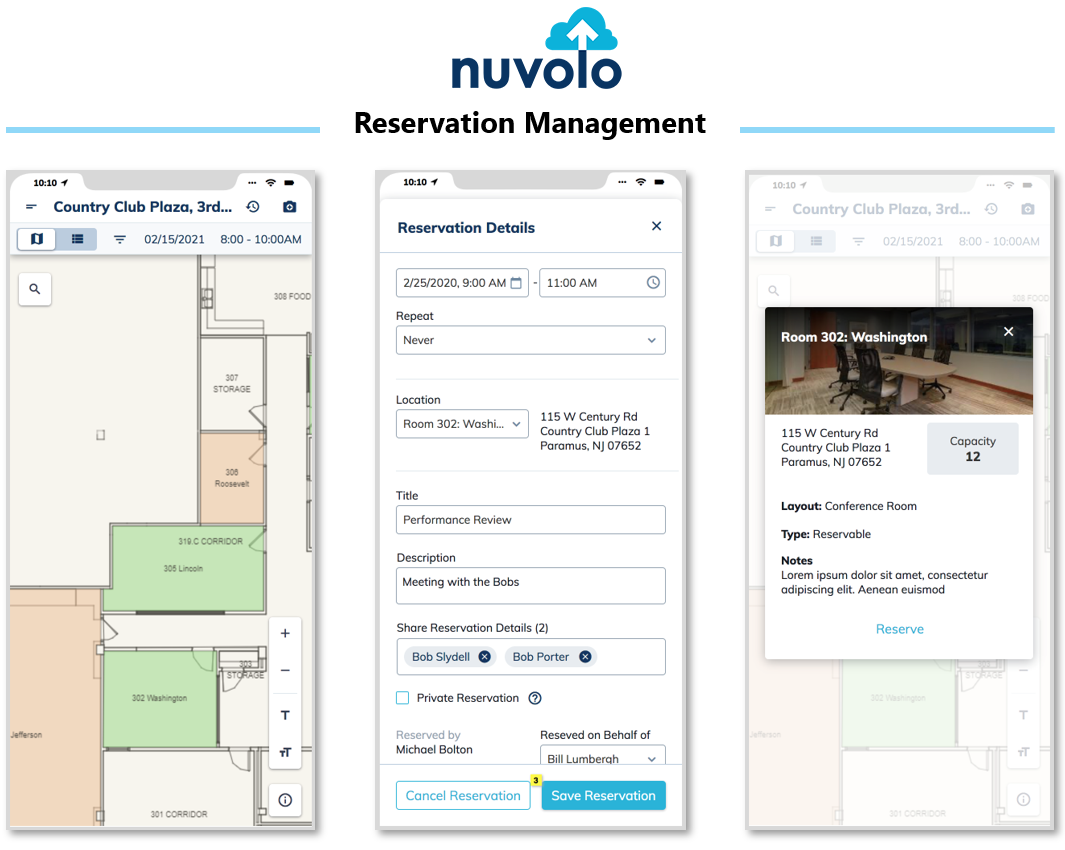Open the hamburger menu in the map header
This screenshot has height=850, width=1065.
(x=31, y=207)
